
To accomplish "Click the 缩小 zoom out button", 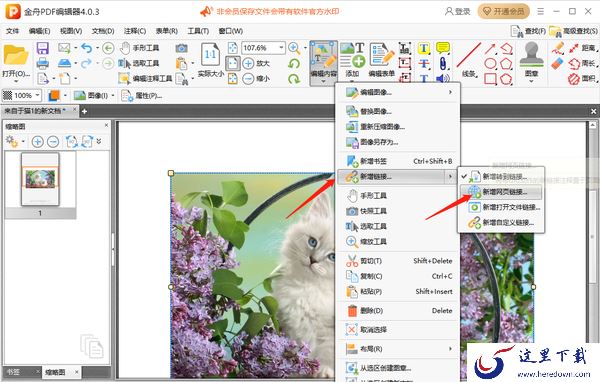I will tap(256, 78).
